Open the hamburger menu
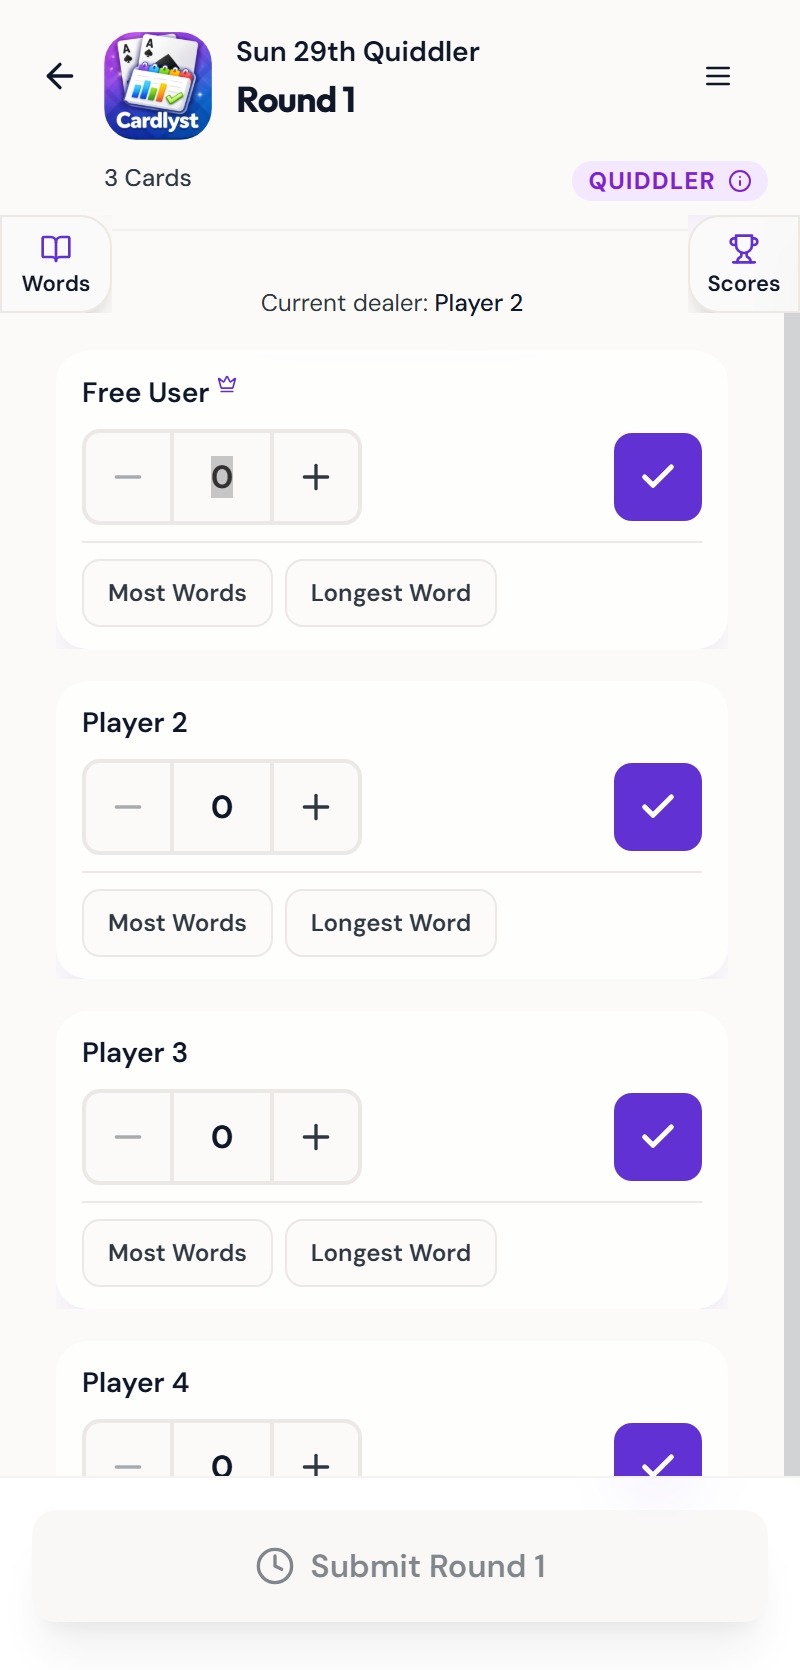 [x=717, y=75]
